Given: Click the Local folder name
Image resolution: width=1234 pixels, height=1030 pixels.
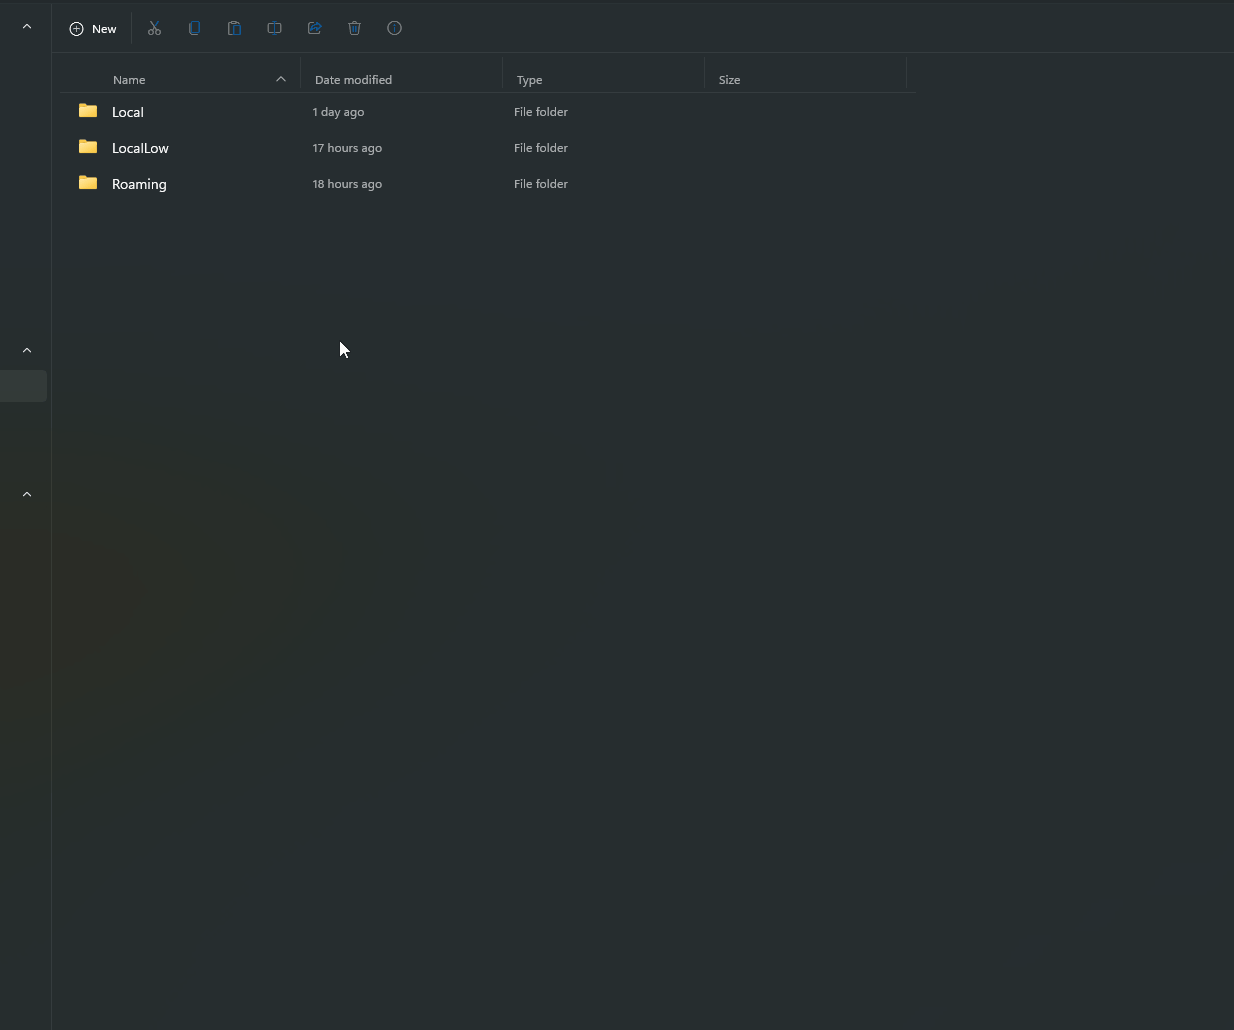Looking at the screenshot, I should click(x=128, y=112).
